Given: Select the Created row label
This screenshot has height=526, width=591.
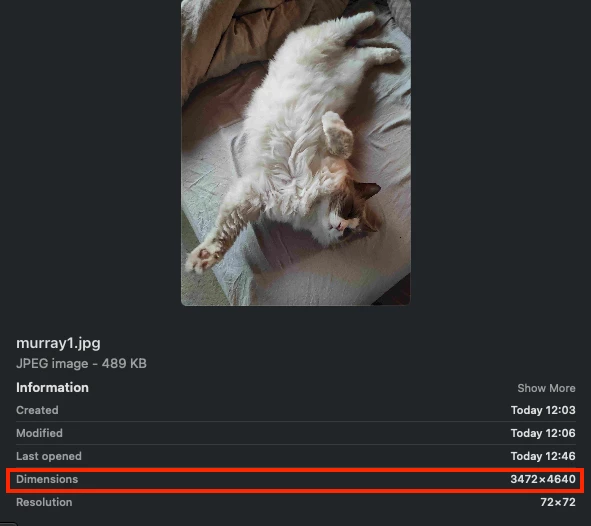Looking at the screenshot, I should (37, 410).
